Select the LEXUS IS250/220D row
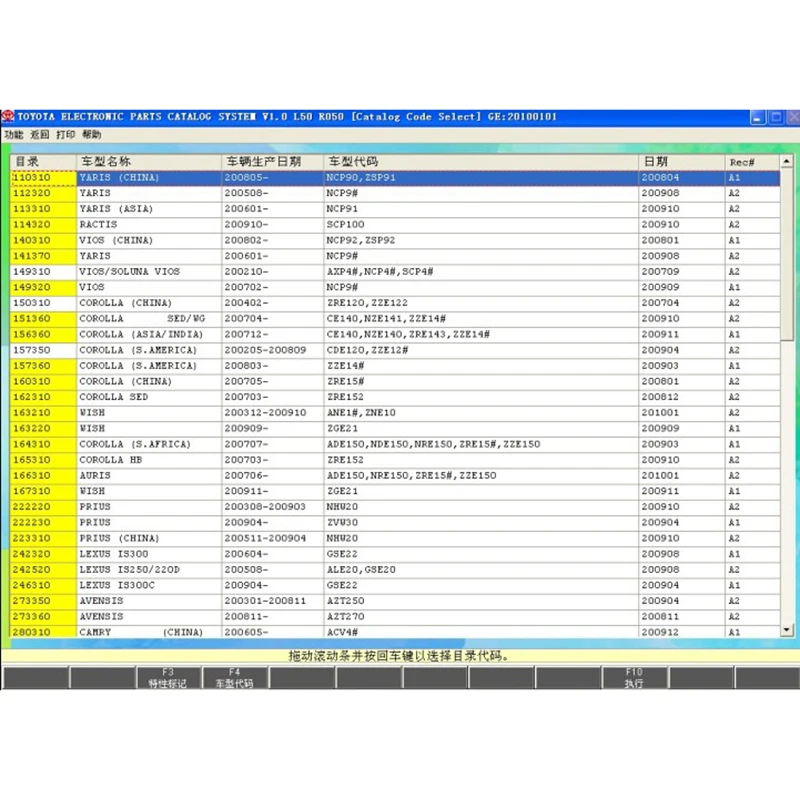The height and width of the screenshot is (800, 800). coord(395,570)
